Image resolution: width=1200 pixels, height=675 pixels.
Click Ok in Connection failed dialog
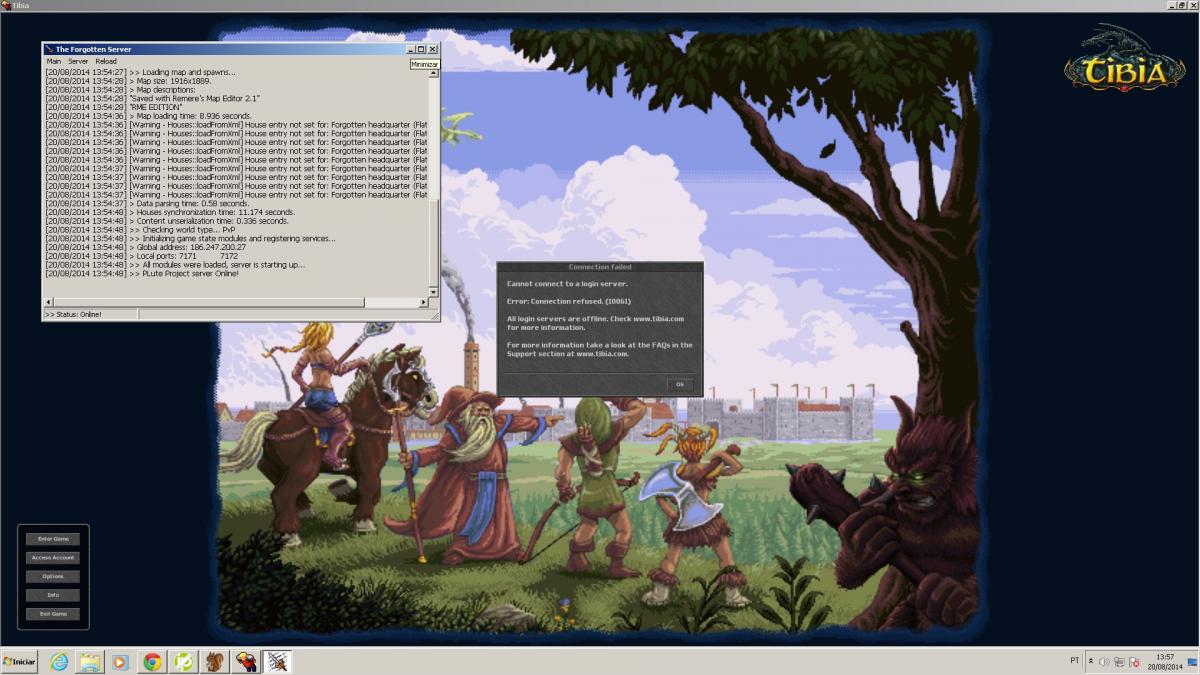[680, 384]
